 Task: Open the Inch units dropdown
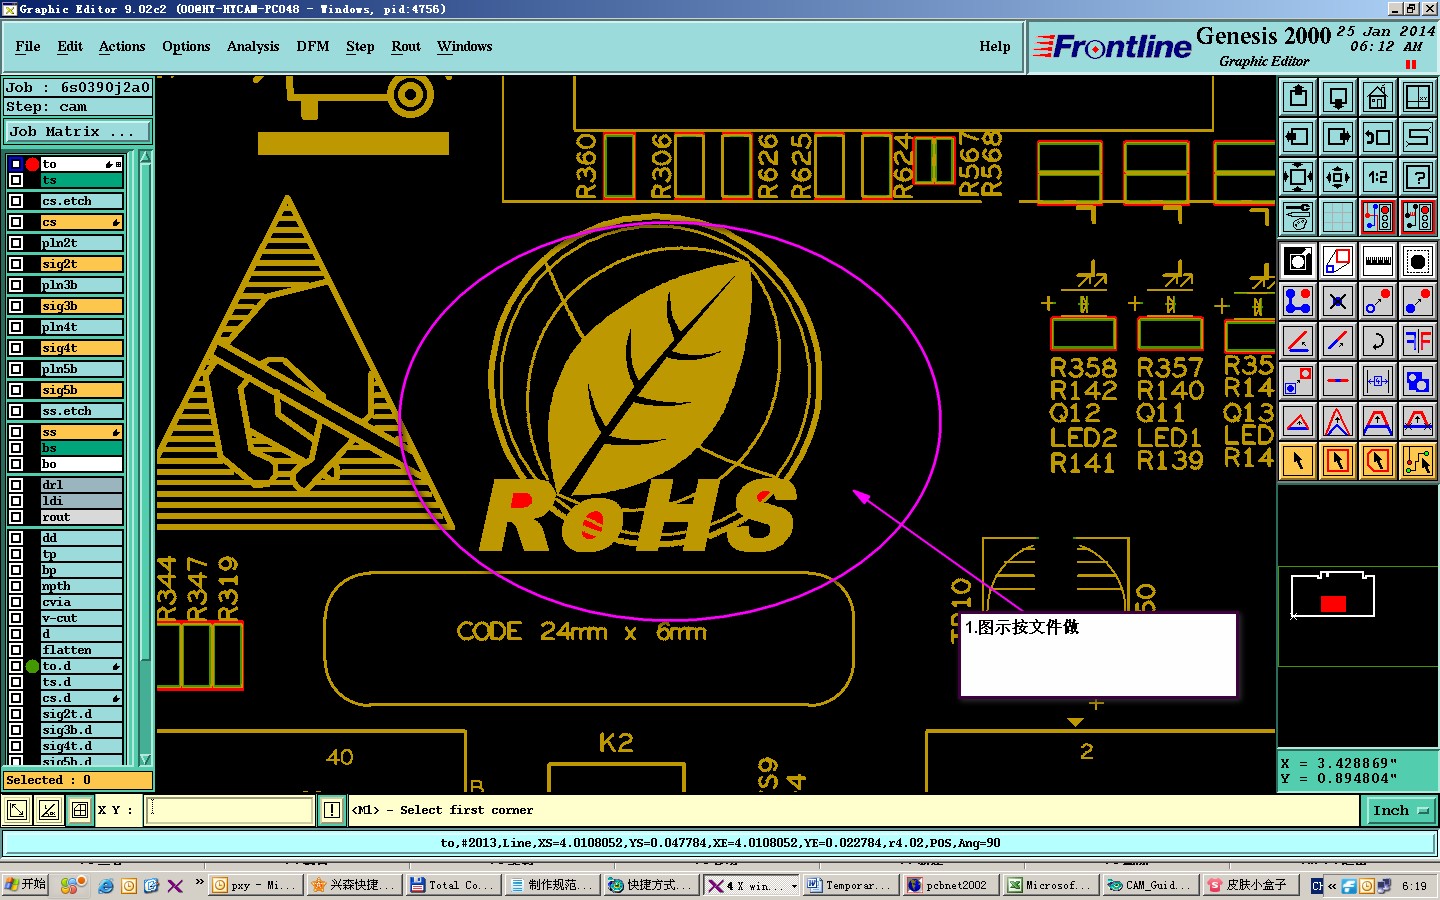tap(1400, 811)
